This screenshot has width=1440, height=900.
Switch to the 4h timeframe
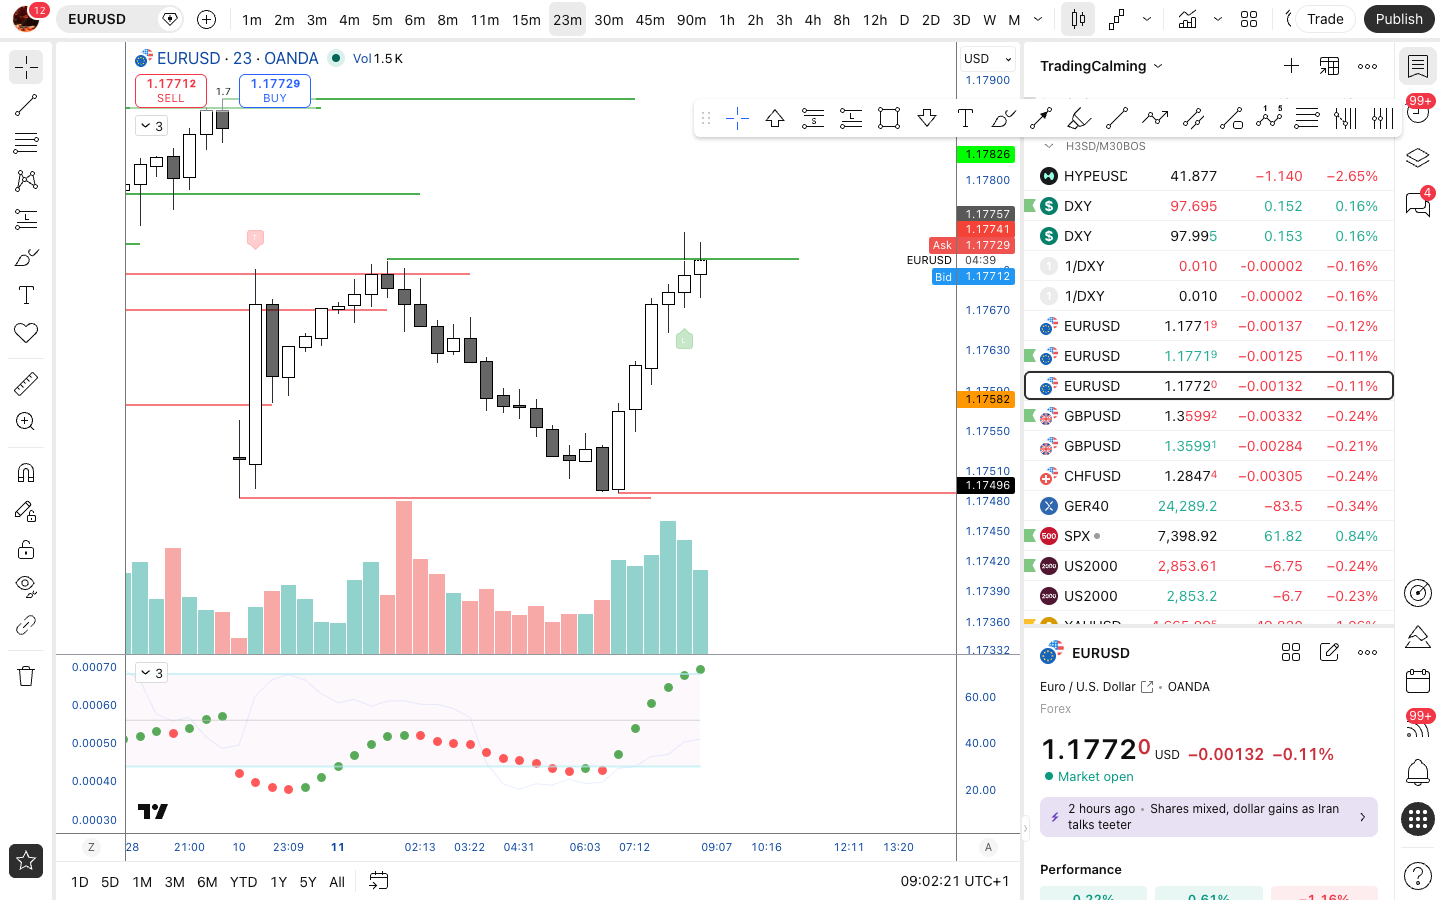click(813, 19)
